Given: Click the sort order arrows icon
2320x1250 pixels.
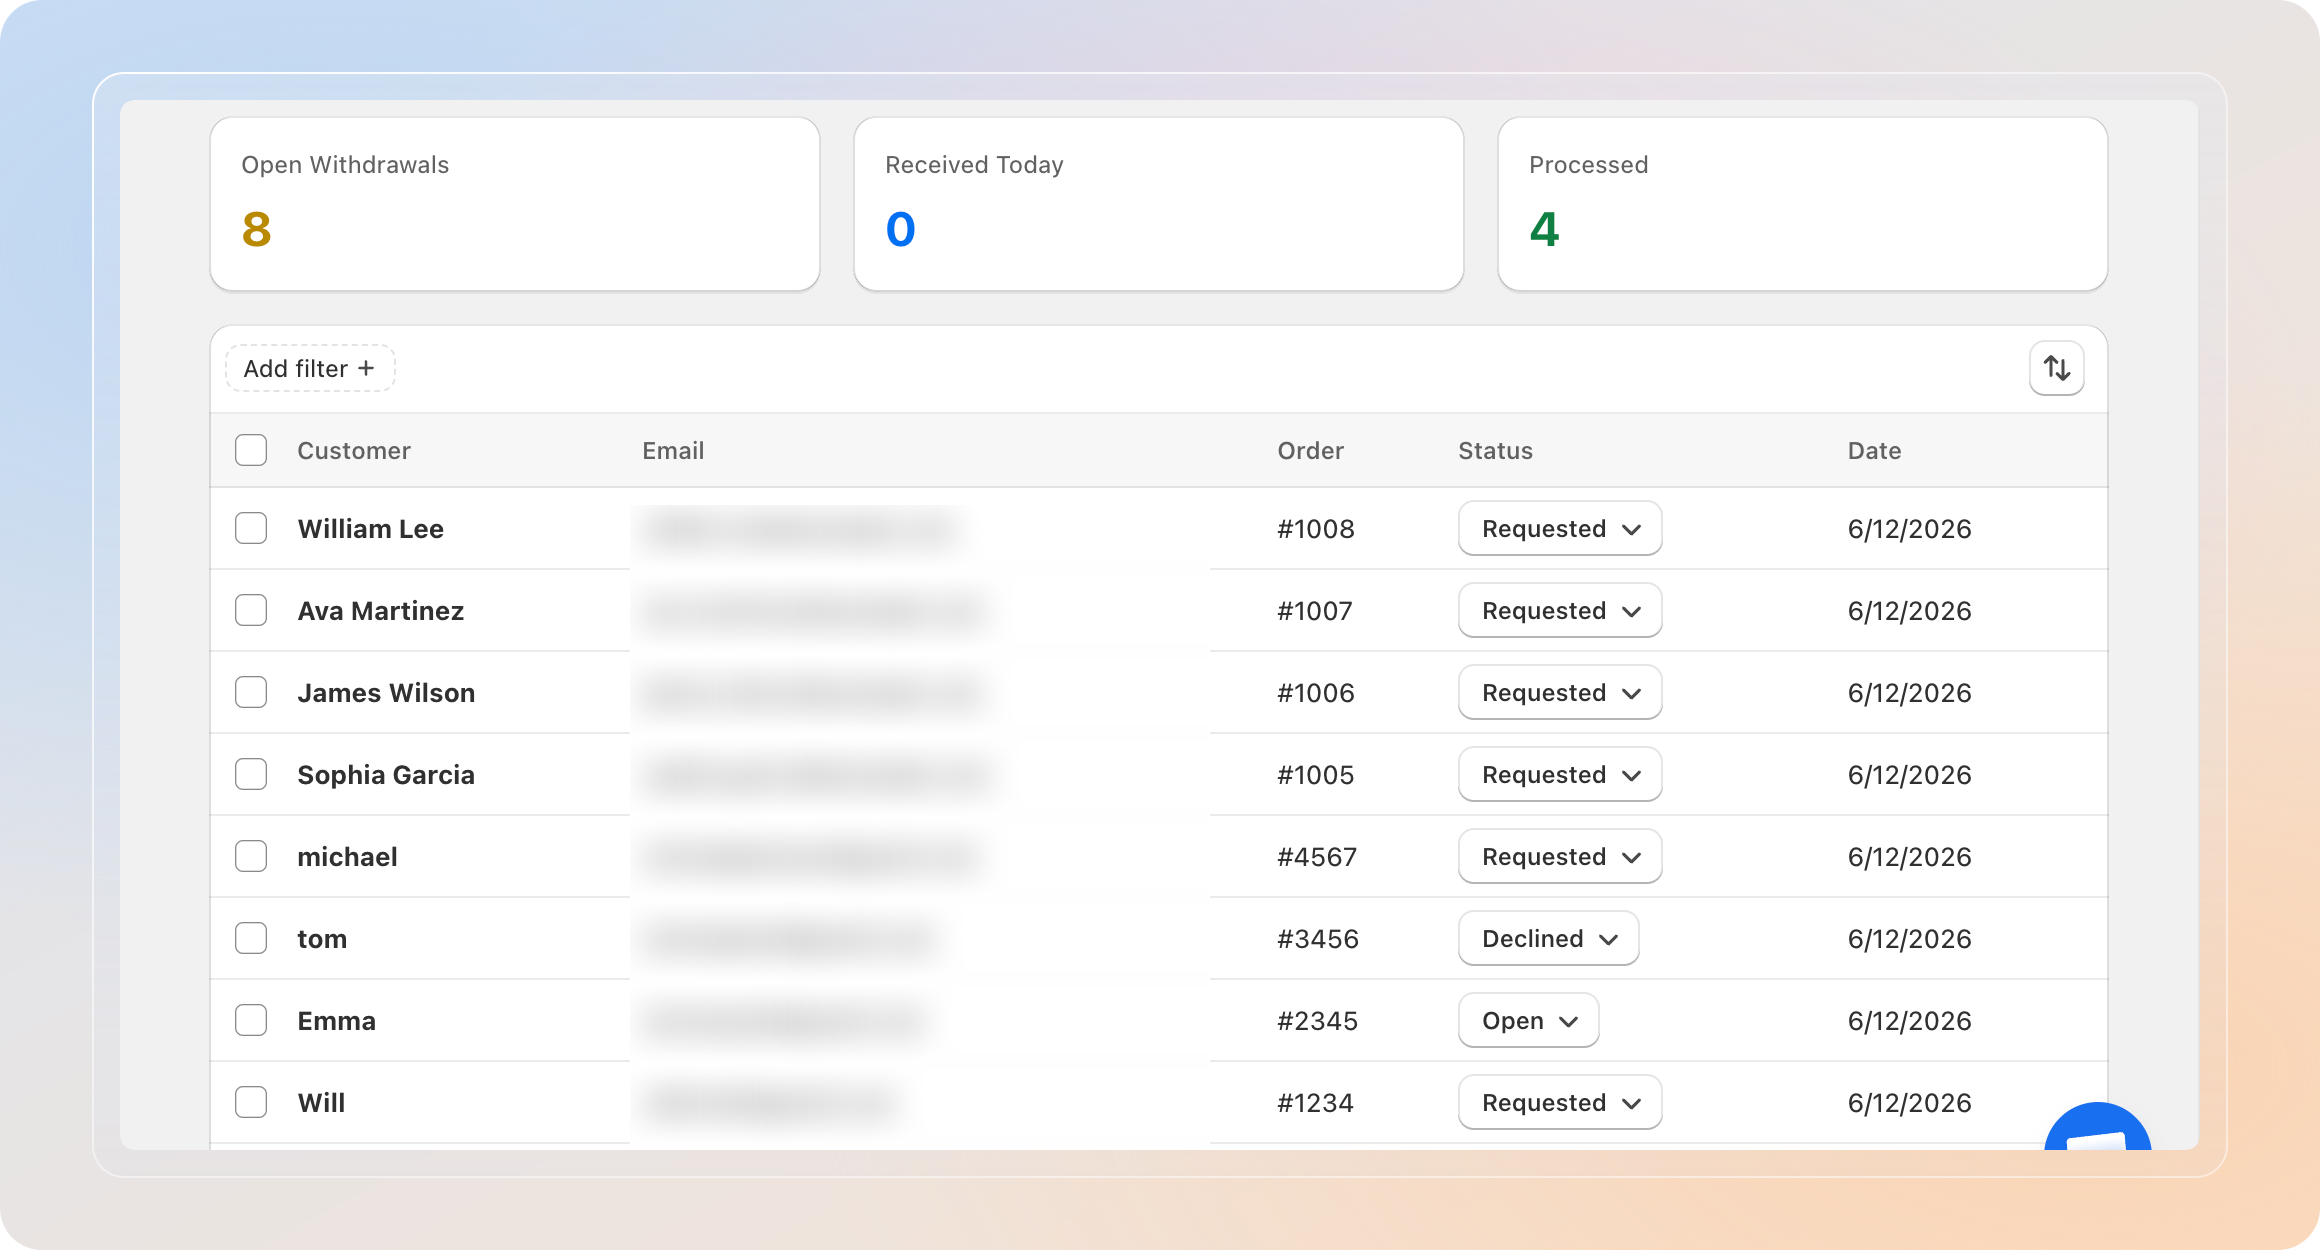Looking at the screenshot, I should tap(2056, 369).
